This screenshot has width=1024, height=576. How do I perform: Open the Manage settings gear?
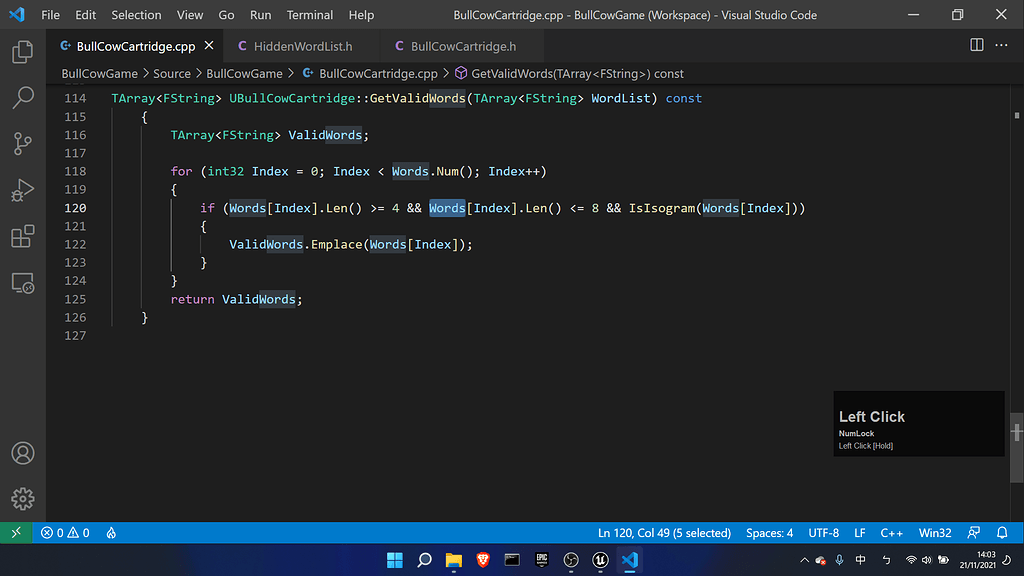tap(22, 498)
